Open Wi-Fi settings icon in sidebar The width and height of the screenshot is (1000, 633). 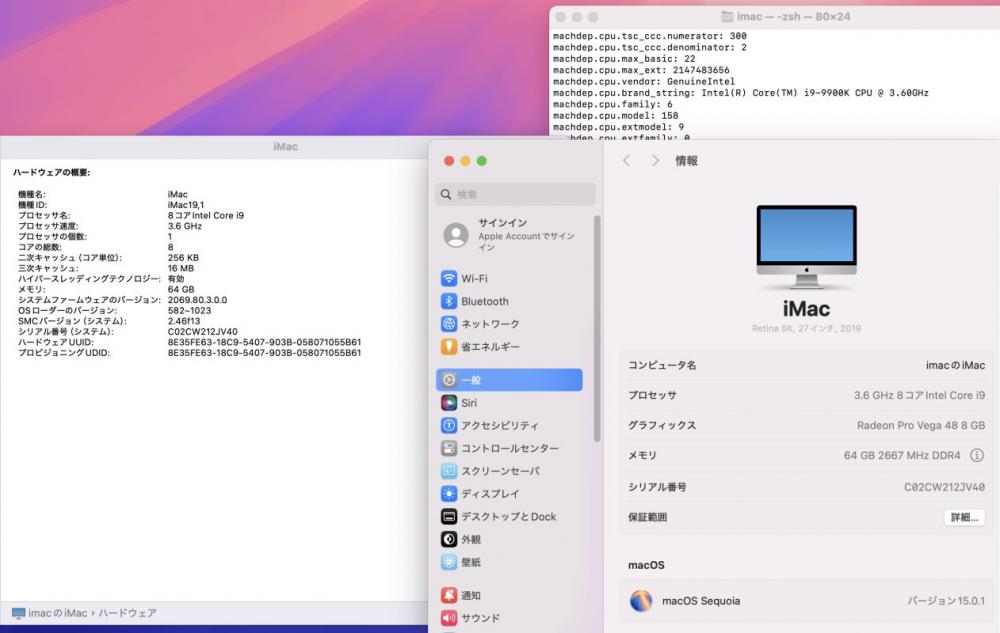click(x=449, y=279)
